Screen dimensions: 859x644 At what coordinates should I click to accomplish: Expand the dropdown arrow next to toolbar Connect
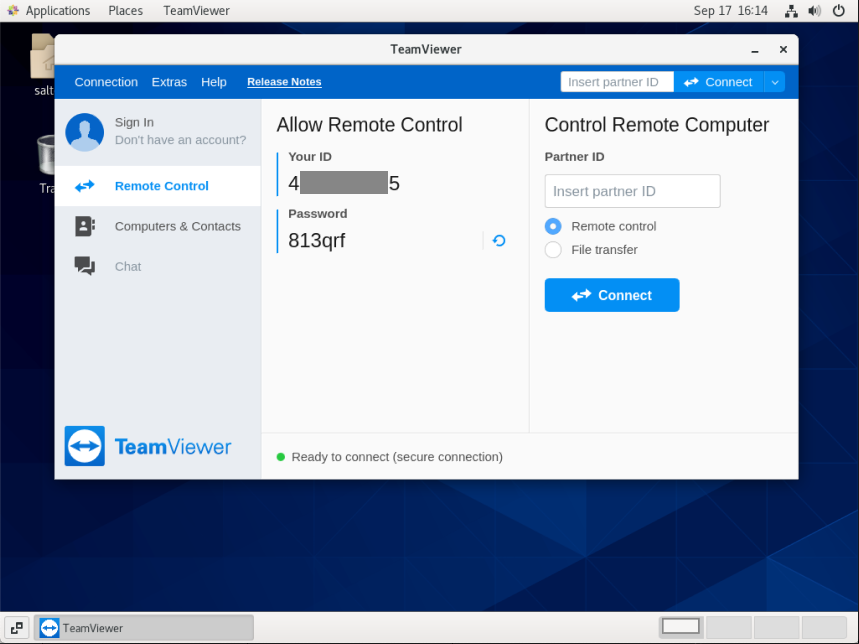pyautogui.click(x=775, y=82)
